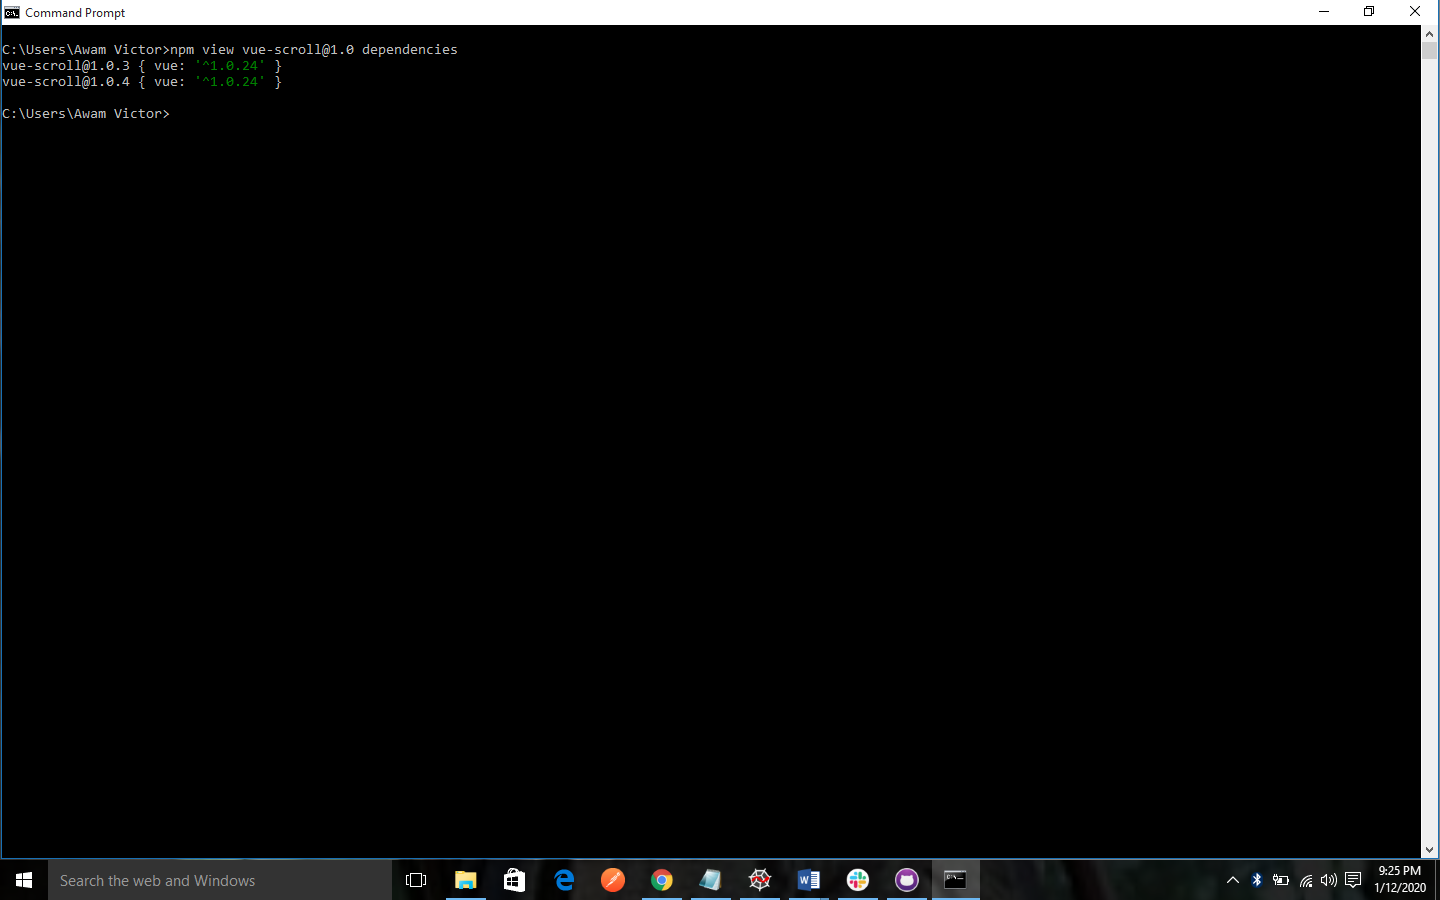Image resolution: width=1440 pixels, height=900 pixels.
Task: Click the scrollbar down arrow
Action: pyautogui.click(x=1429, y=850)
